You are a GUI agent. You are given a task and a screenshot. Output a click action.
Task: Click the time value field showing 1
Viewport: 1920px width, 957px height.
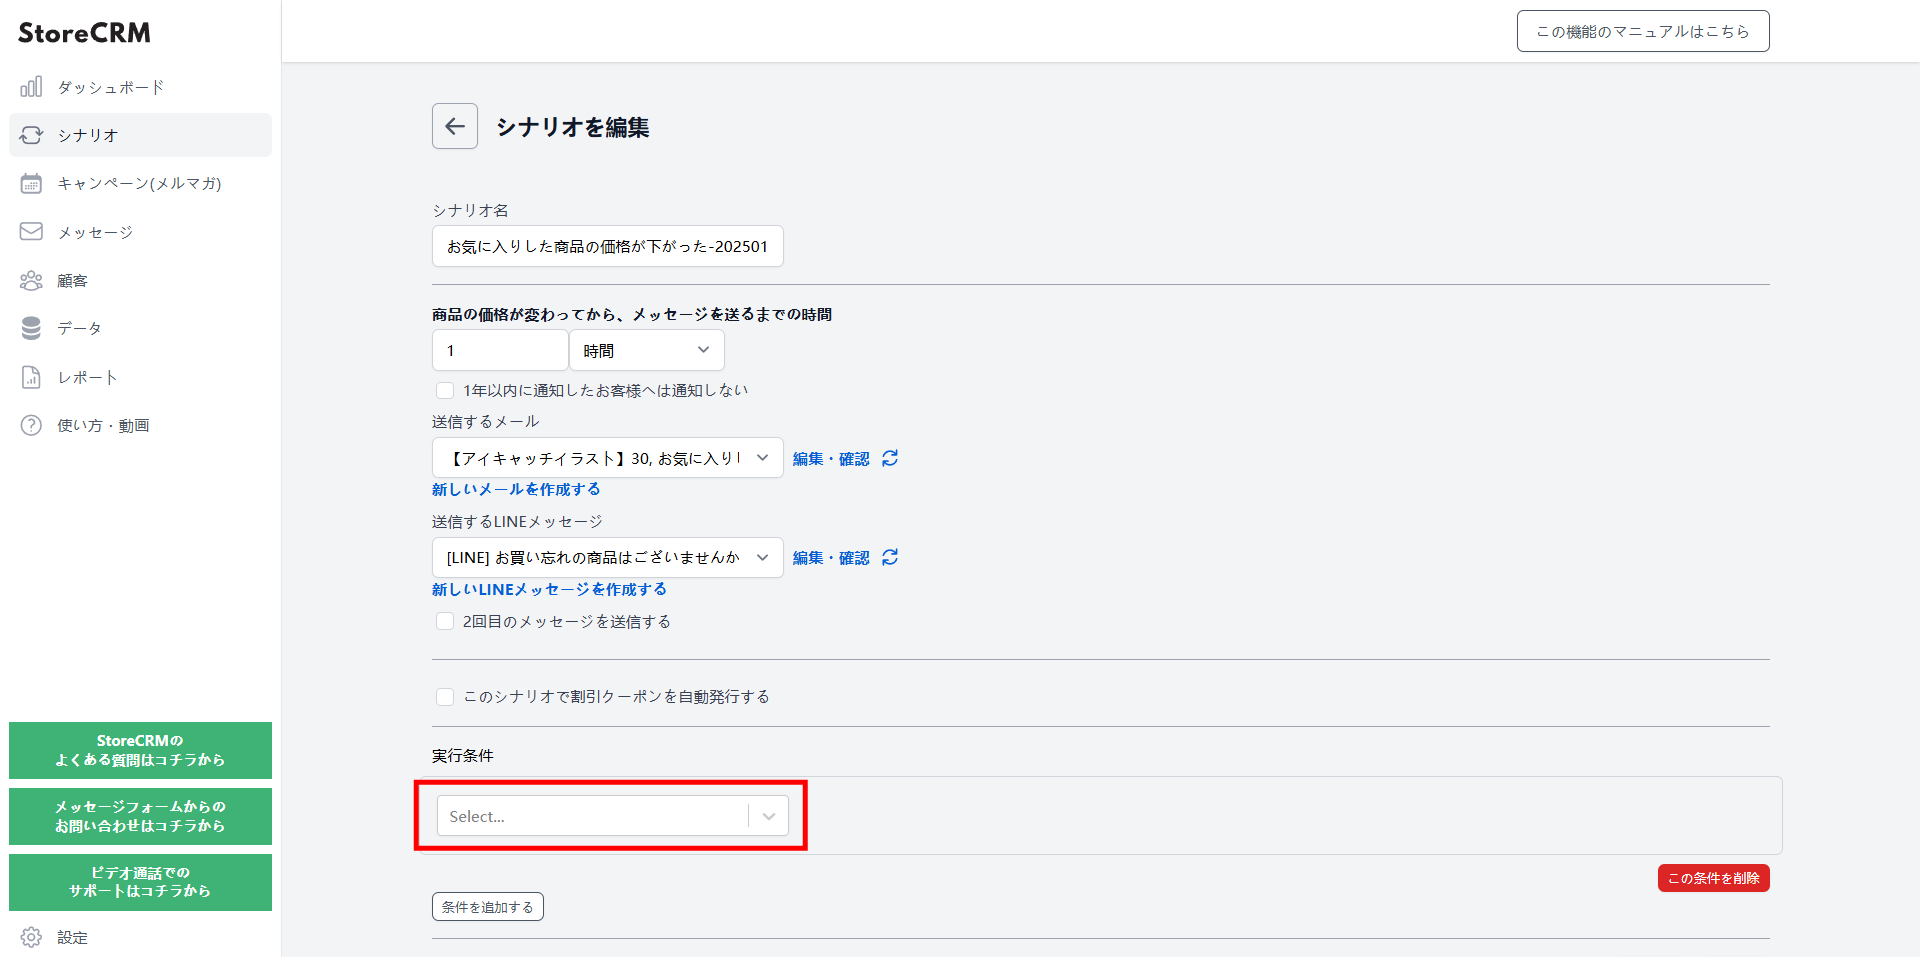[x=500, y=350]
